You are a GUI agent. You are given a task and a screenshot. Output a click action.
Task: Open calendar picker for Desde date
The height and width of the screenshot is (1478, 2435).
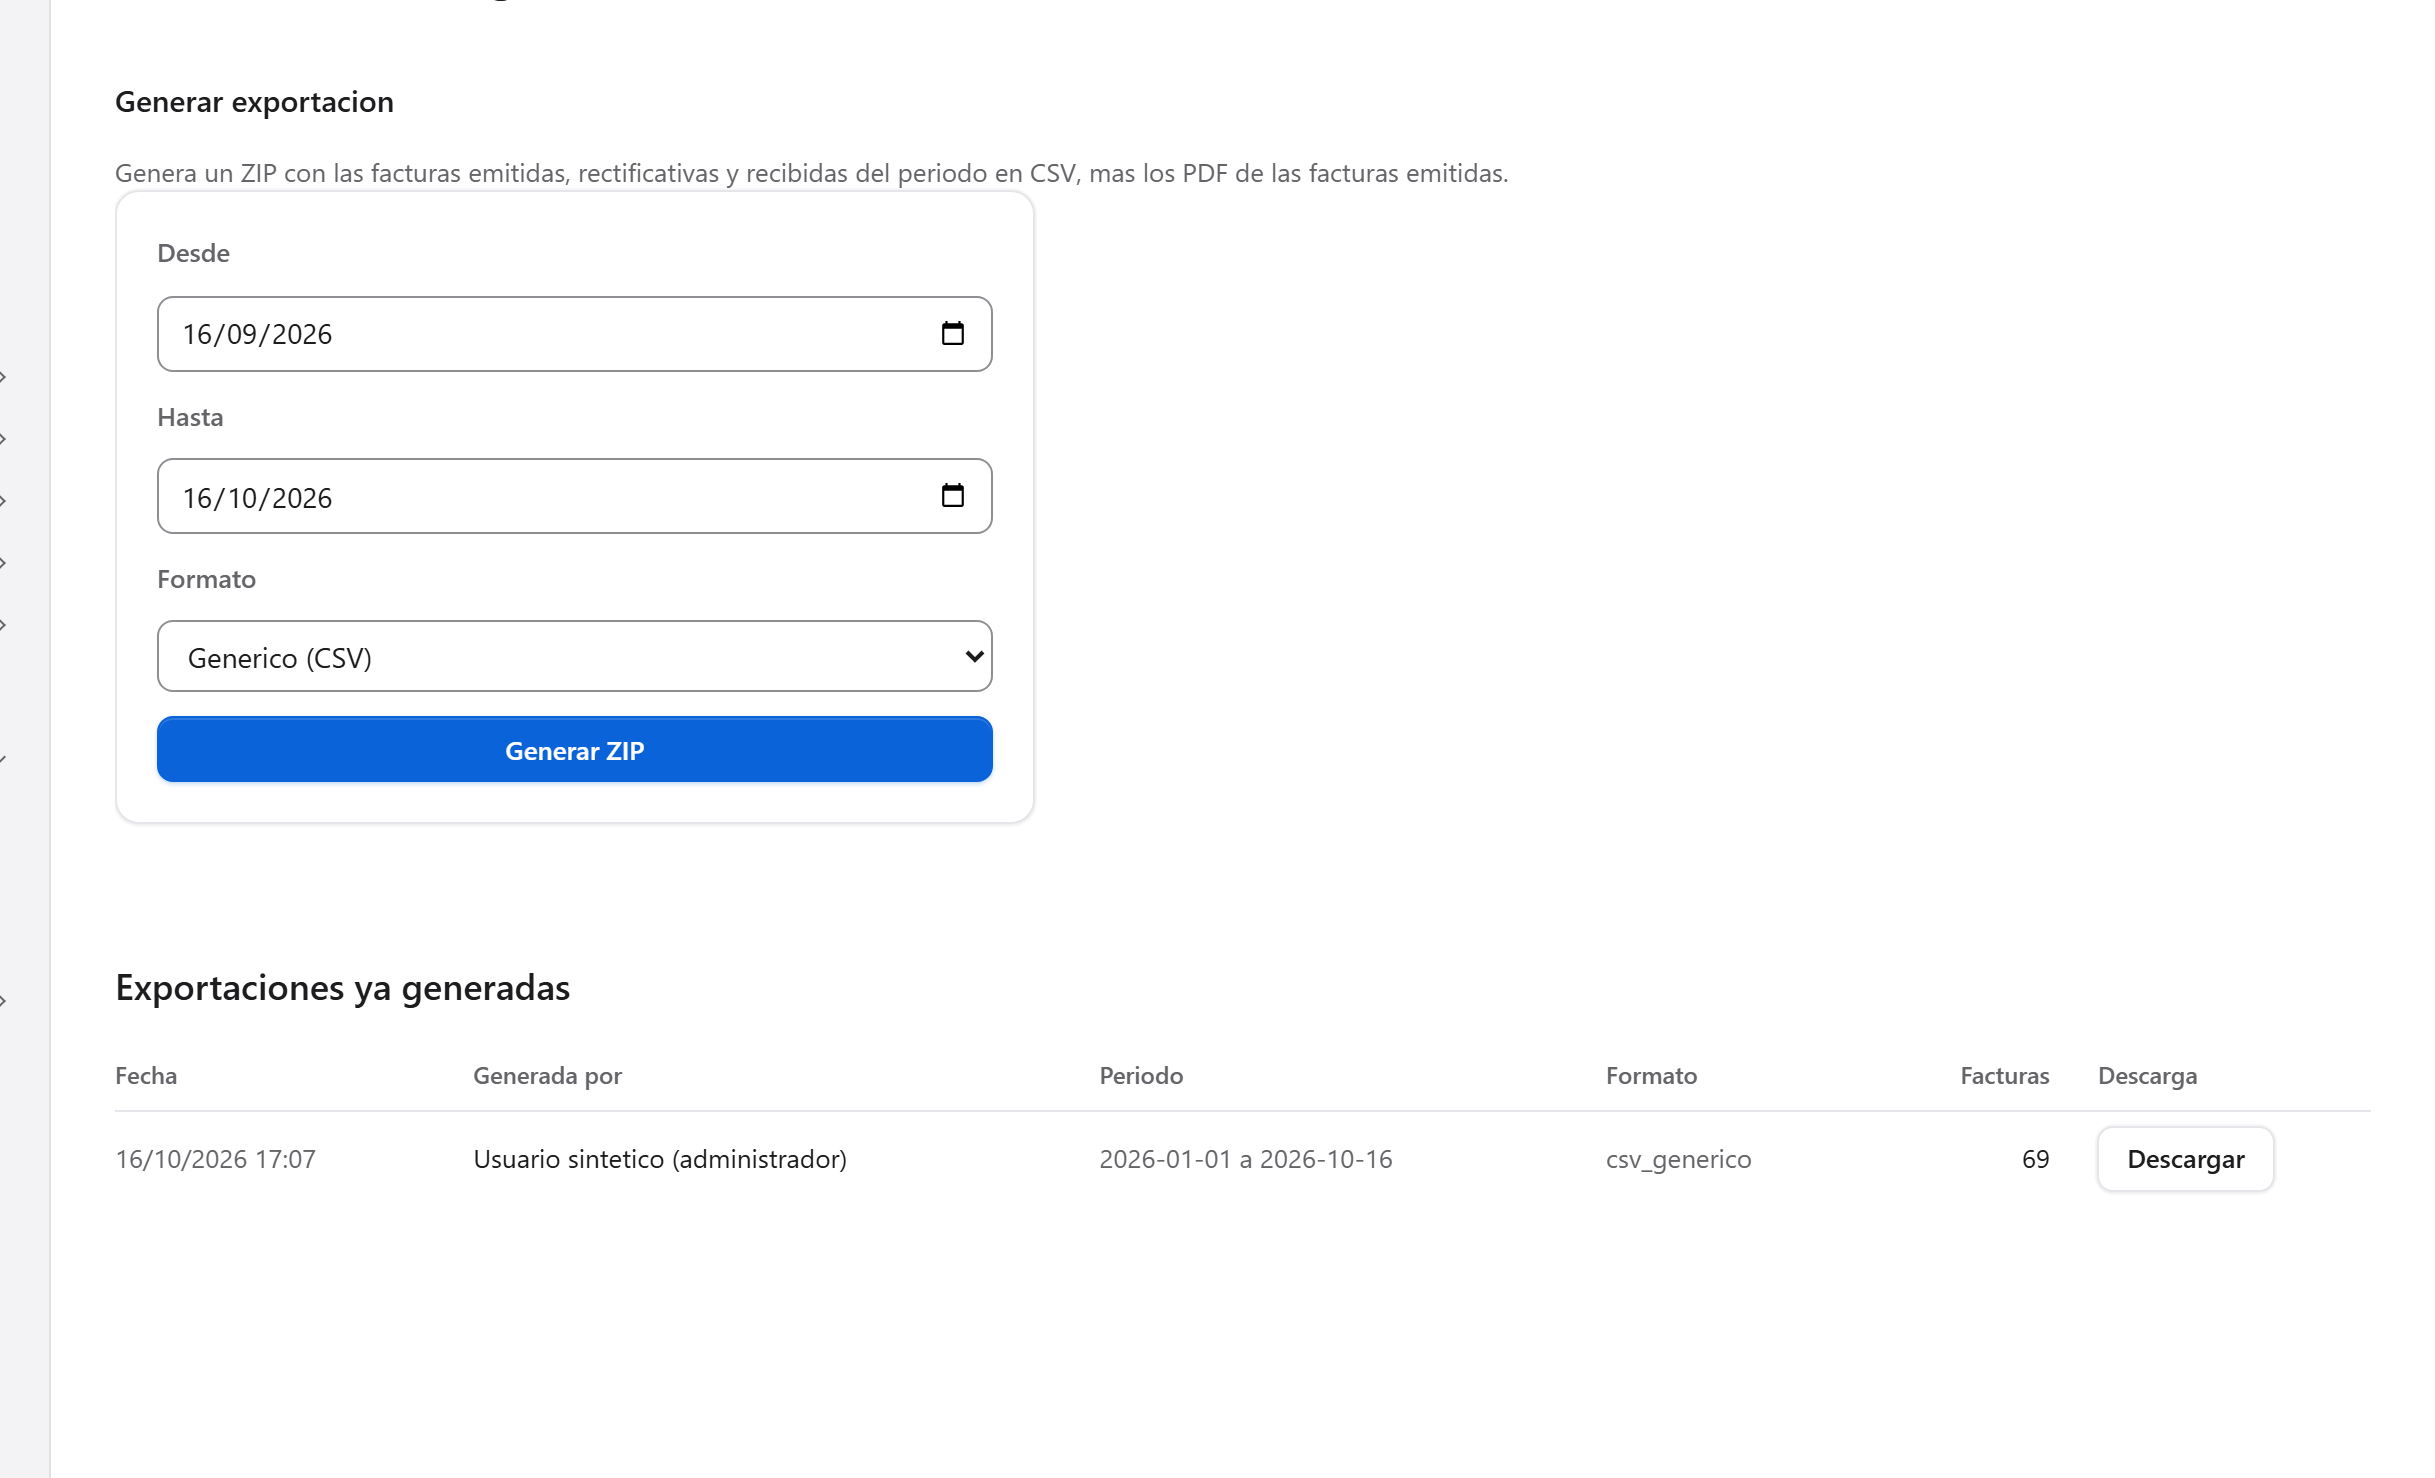(x=952, y=334)
